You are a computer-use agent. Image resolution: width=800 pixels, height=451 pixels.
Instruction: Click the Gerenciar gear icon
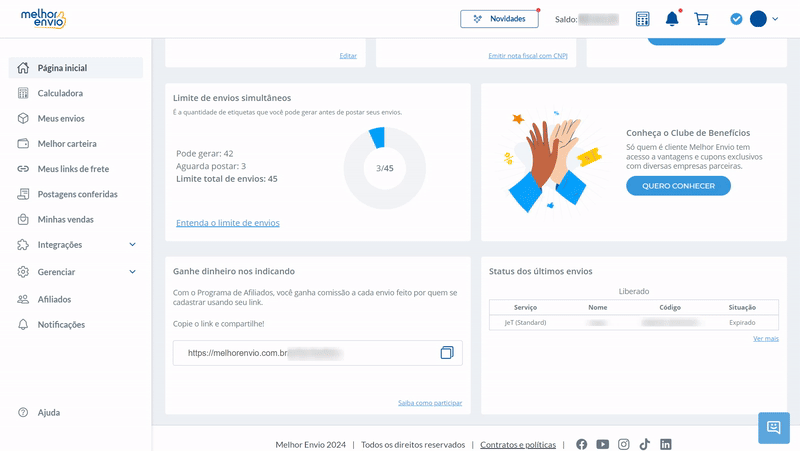click(x=23, y=272)
